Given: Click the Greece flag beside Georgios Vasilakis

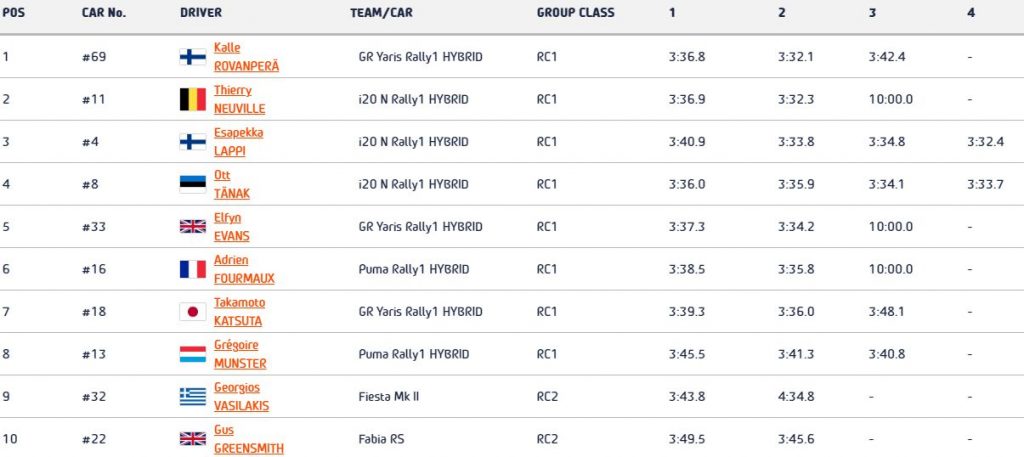Looking at the screenshot, I should (x=193, y=396).
